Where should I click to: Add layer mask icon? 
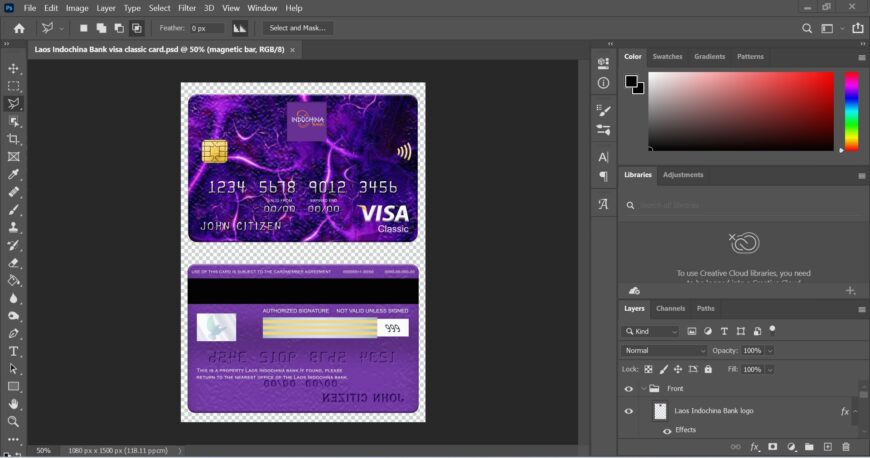click(x=772, y=446)
